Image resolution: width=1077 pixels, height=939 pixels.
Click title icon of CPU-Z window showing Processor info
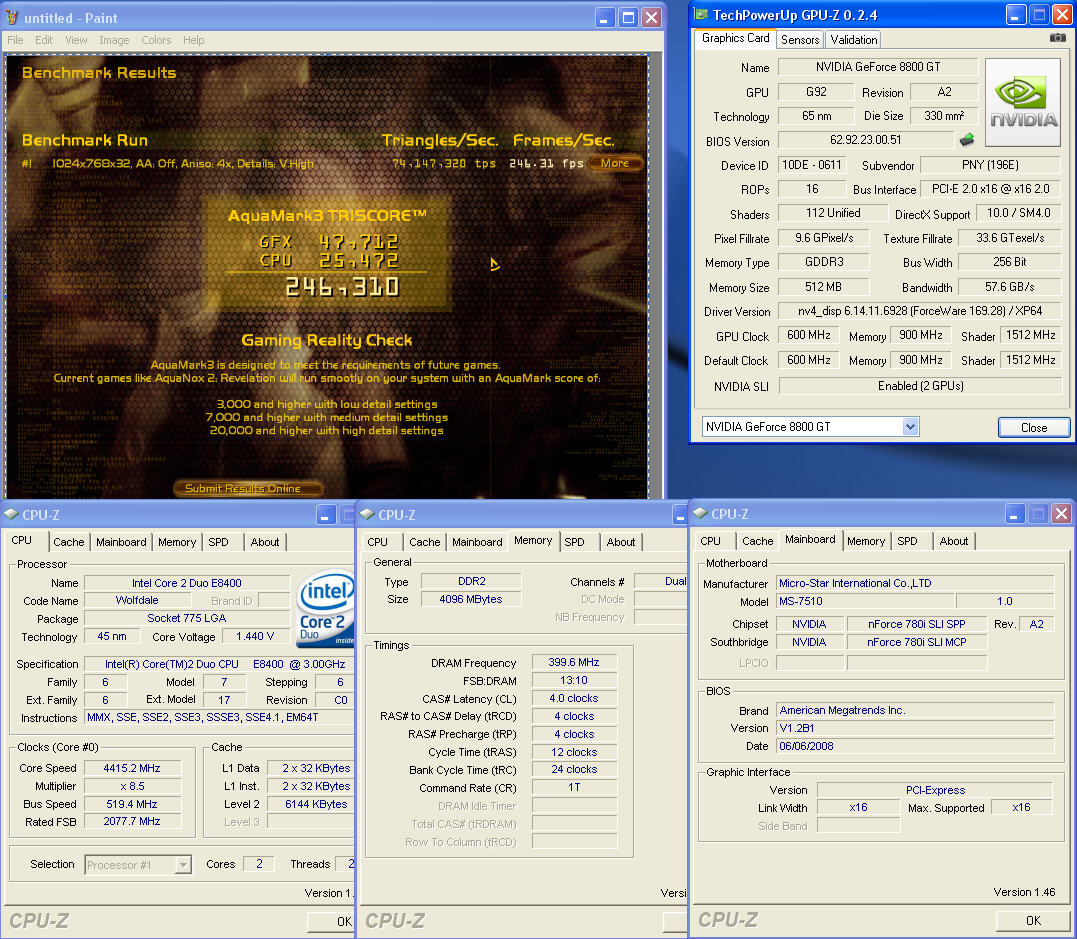coord(11,514)
